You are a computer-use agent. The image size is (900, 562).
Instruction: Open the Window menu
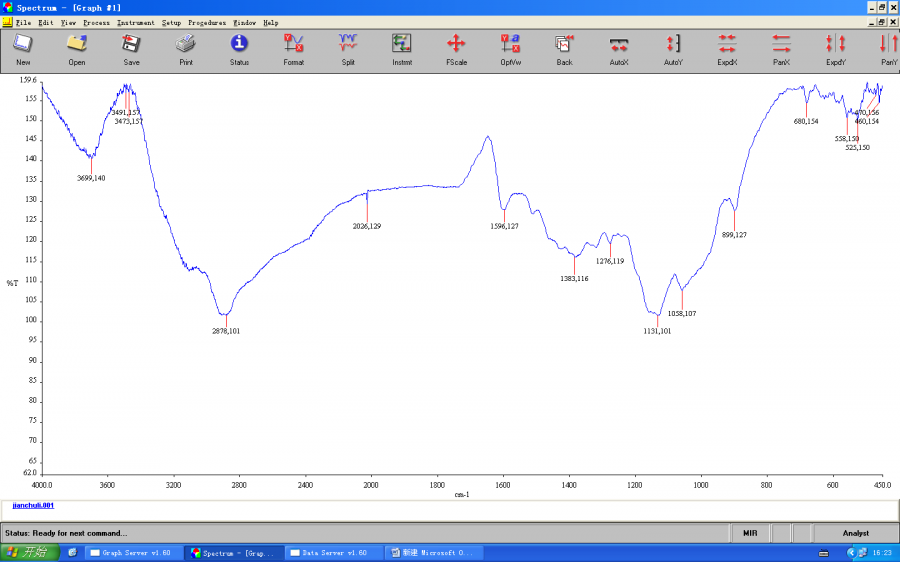point(245,23)
